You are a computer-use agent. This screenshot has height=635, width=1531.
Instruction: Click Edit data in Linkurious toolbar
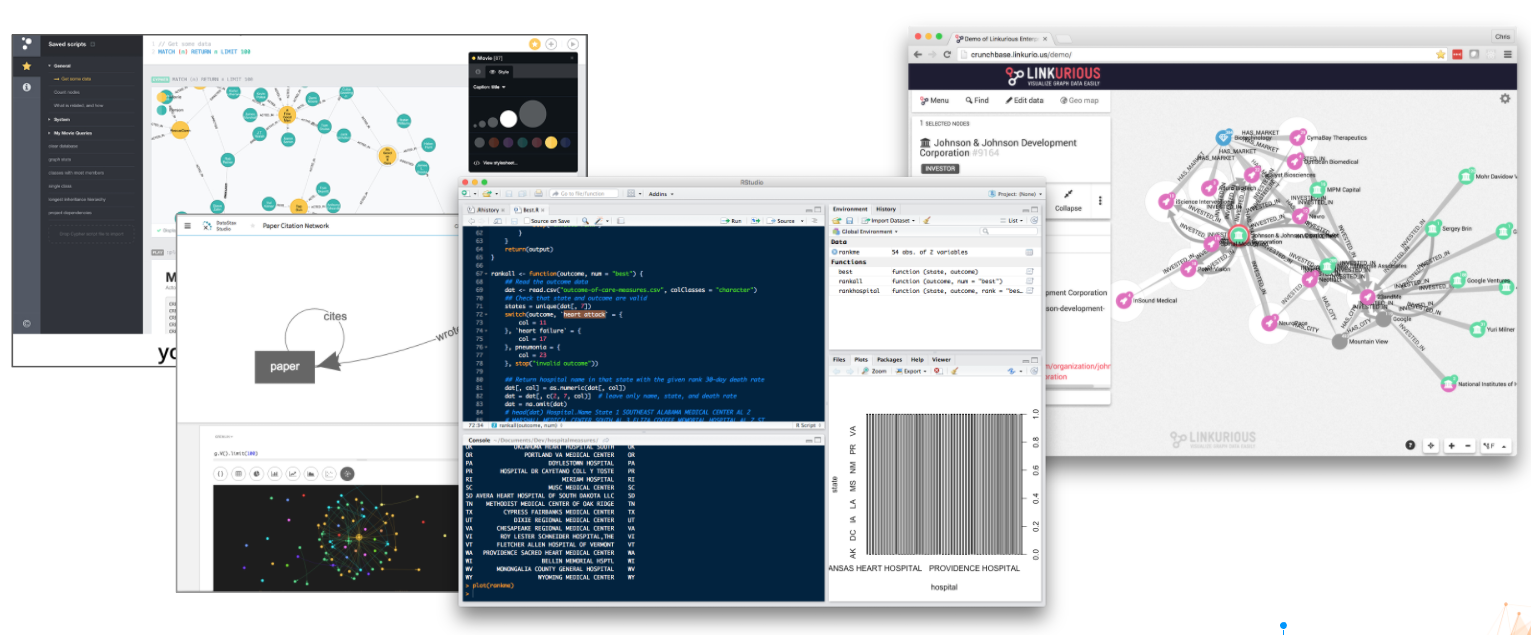tap(1024, 100)
